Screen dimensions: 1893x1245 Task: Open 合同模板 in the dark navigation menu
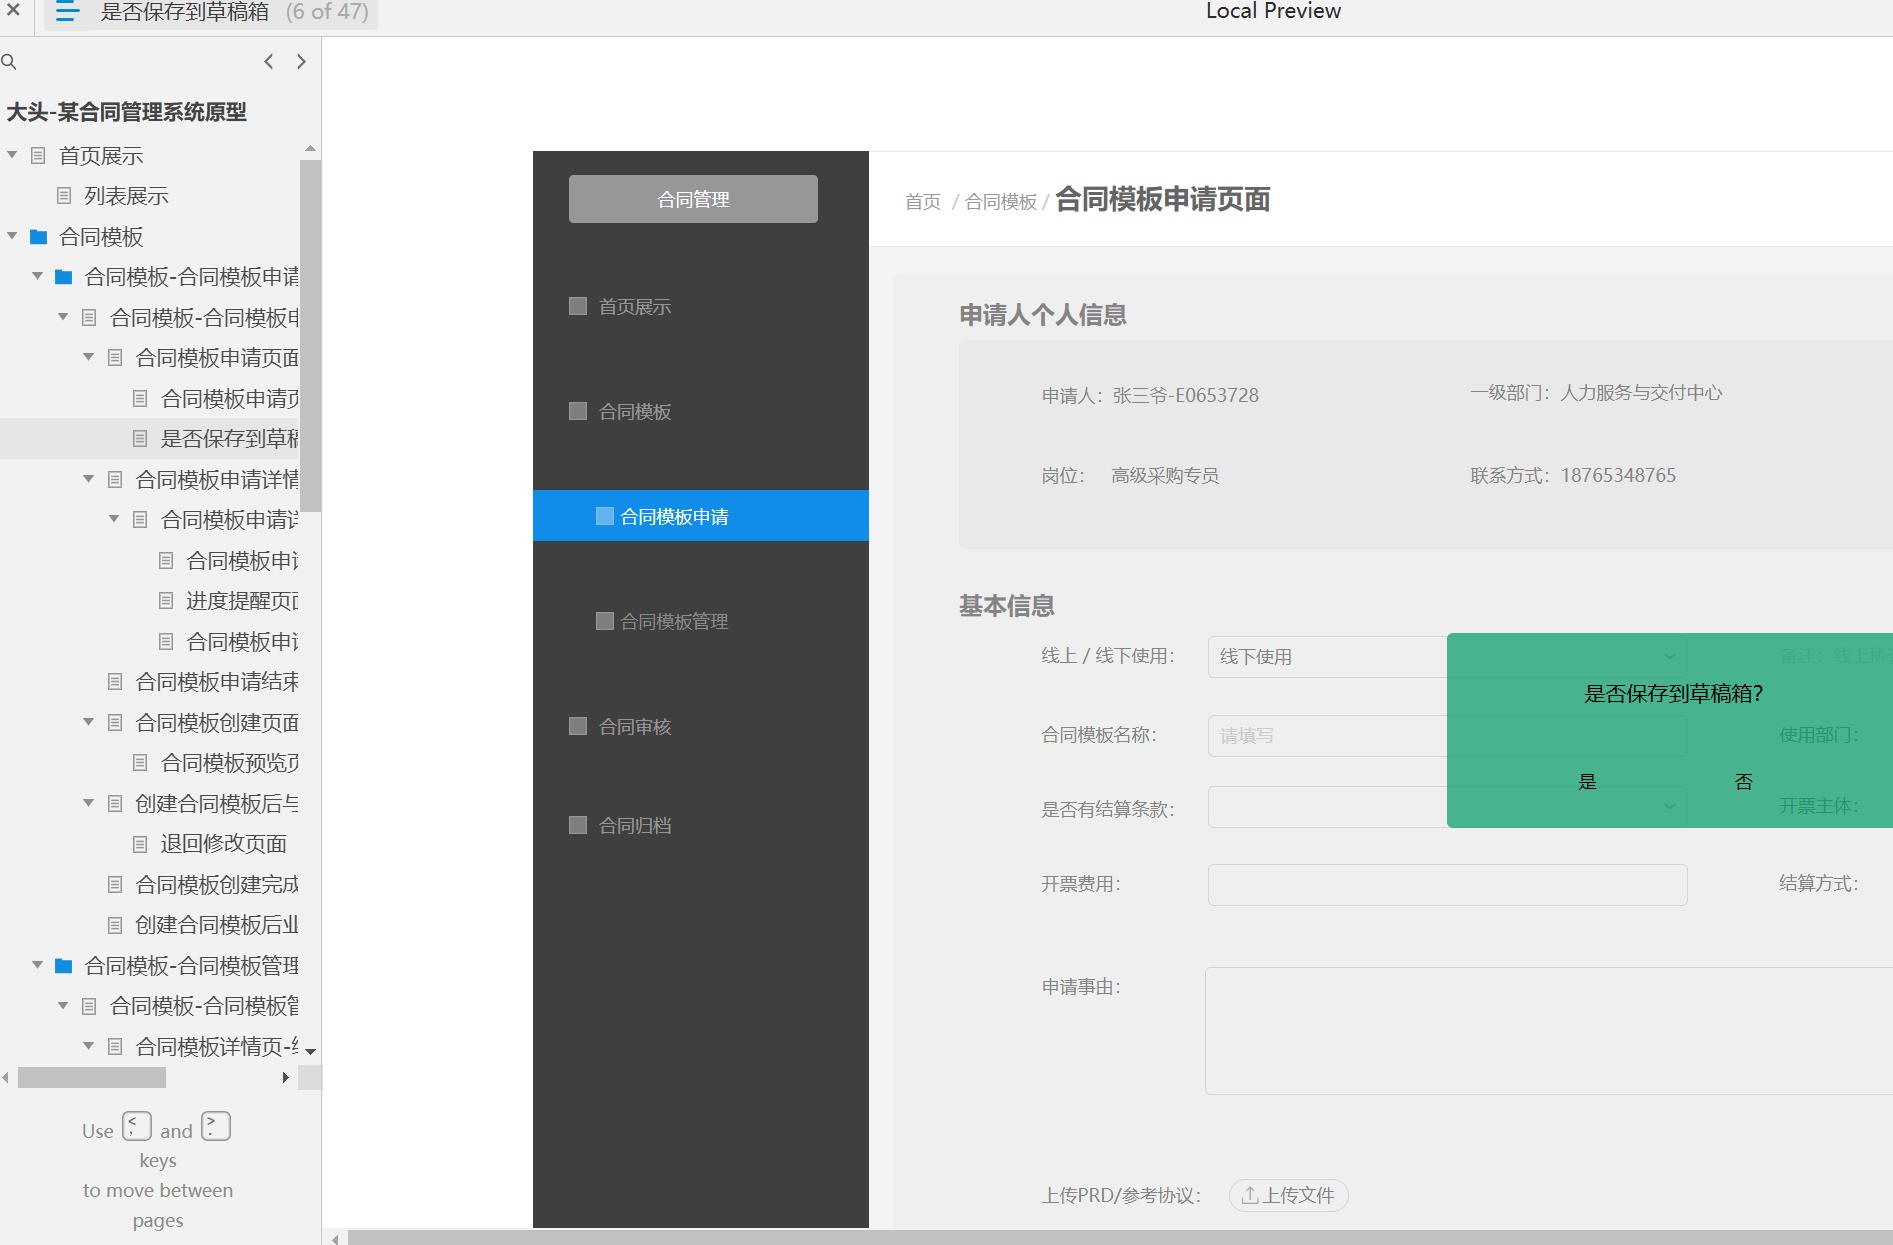pos(634,412)
